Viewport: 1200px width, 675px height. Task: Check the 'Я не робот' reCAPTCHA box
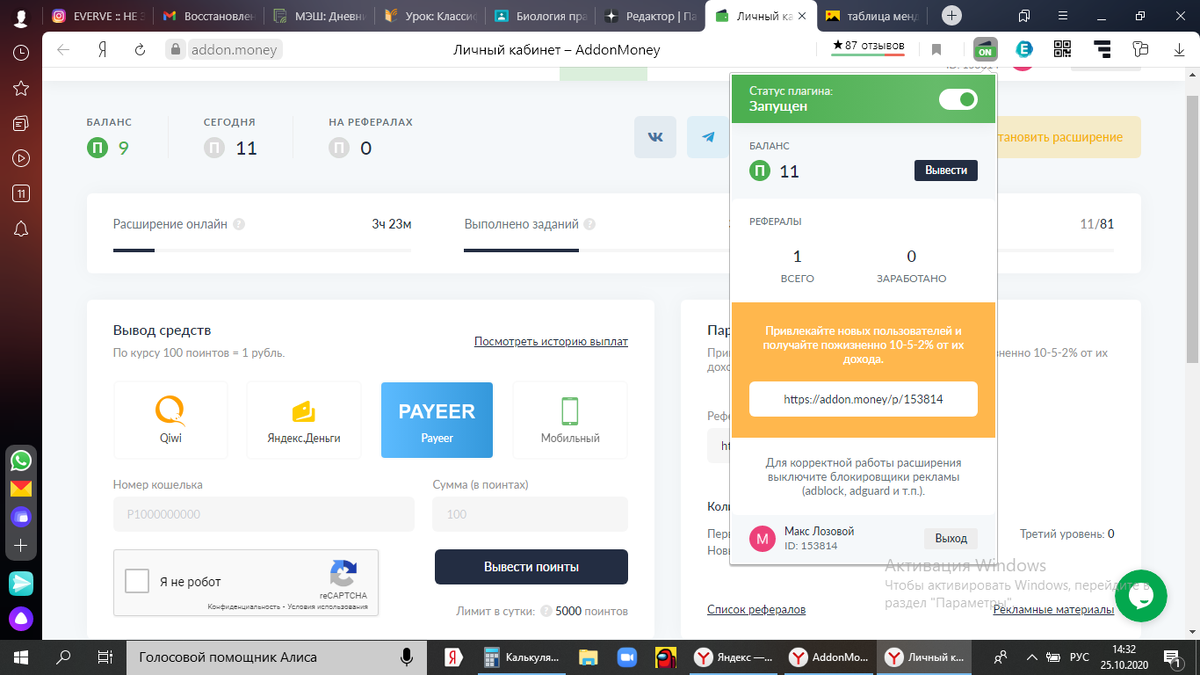(137, 582)
